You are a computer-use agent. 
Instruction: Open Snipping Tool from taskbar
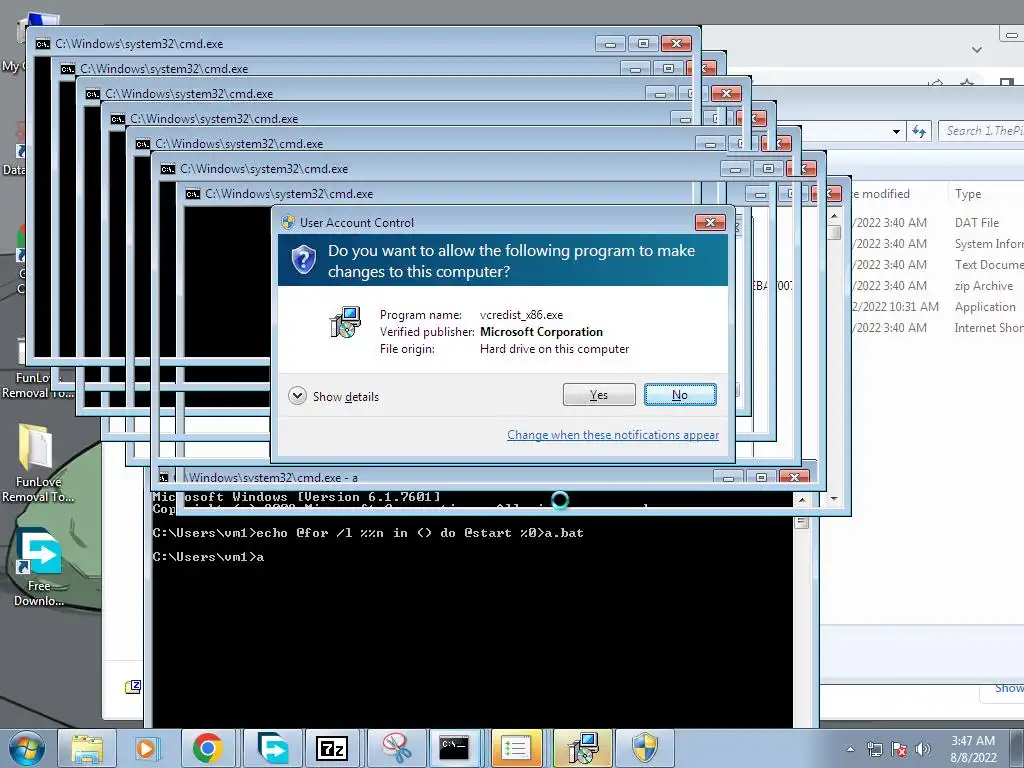coord(396,748)
